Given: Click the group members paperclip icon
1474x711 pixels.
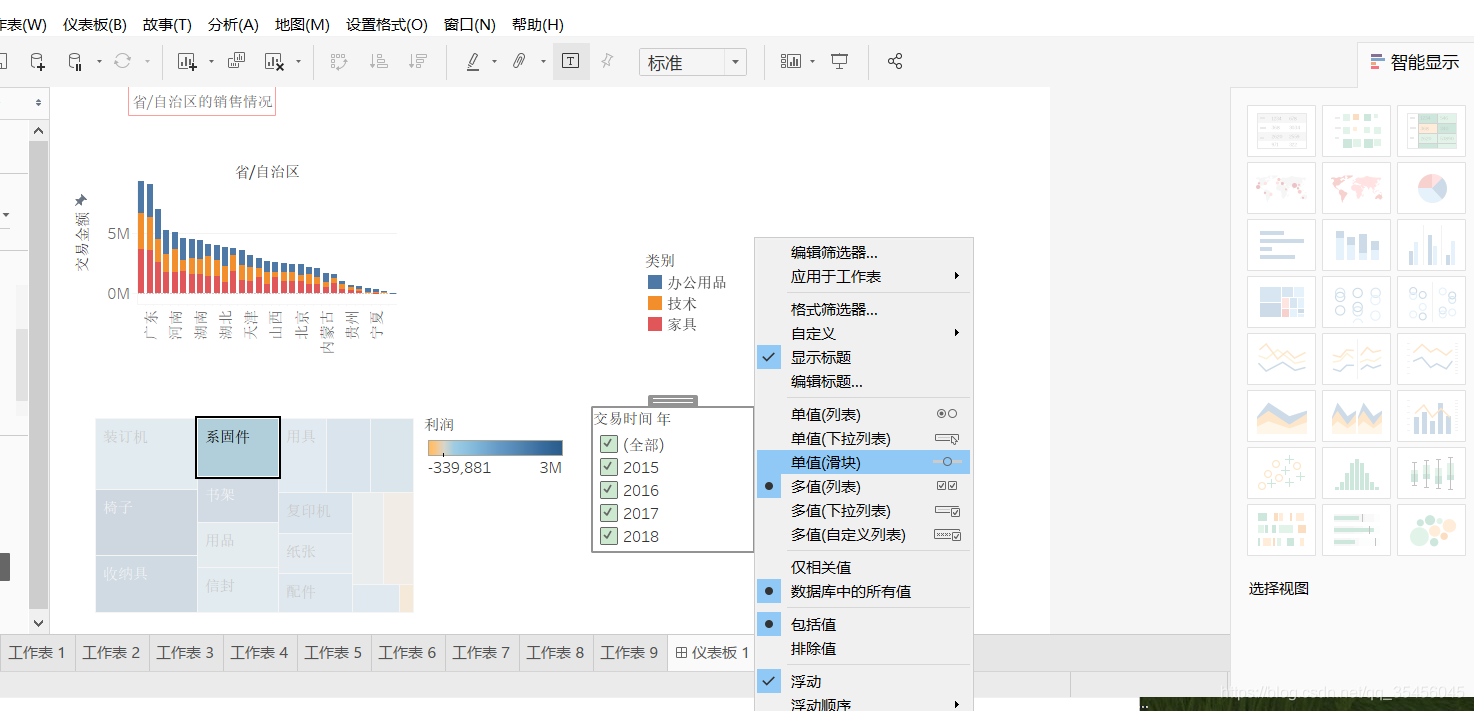Looking at the screenshot, I should point(519,61).
